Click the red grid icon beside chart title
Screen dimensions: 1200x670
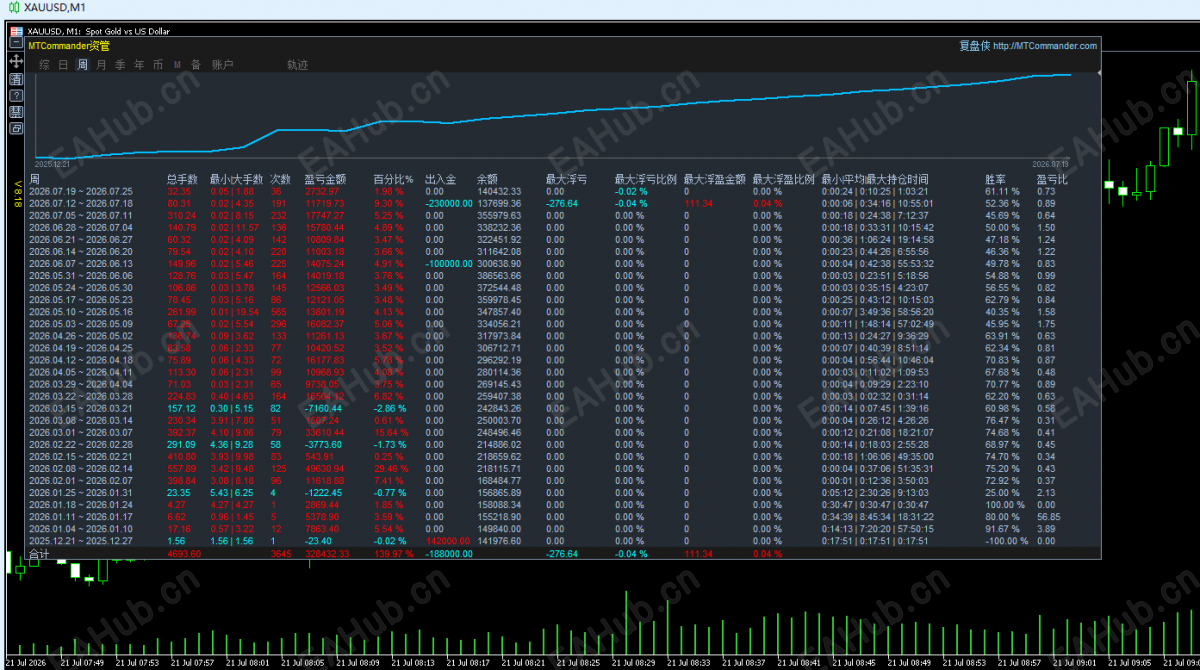(17, 31)
